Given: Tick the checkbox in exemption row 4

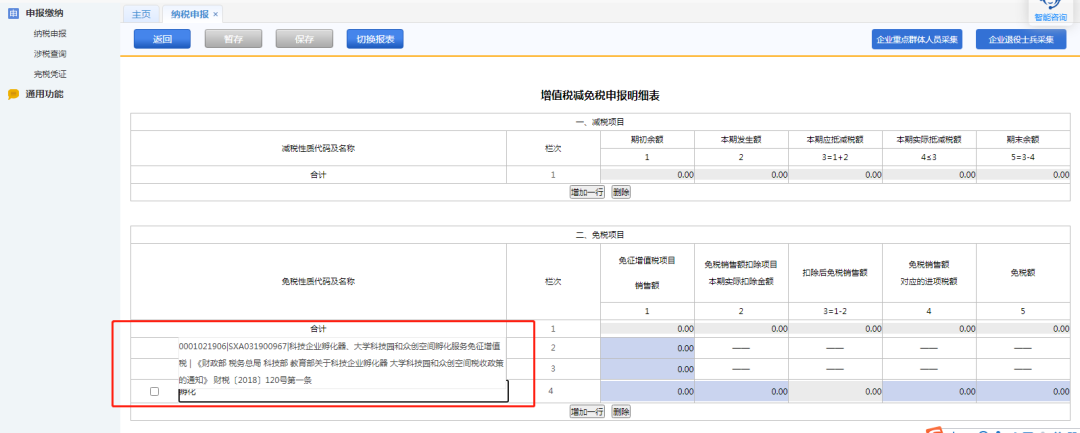Looking at the screenshot, I should click(x=154, y=391).
